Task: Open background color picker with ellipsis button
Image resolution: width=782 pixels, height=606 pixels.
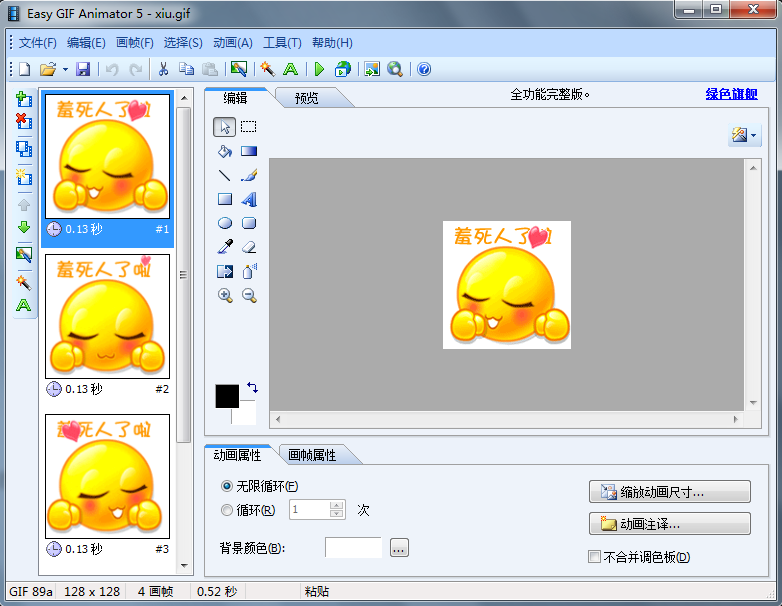Action: pyautogui.click(x=399, y=548)
